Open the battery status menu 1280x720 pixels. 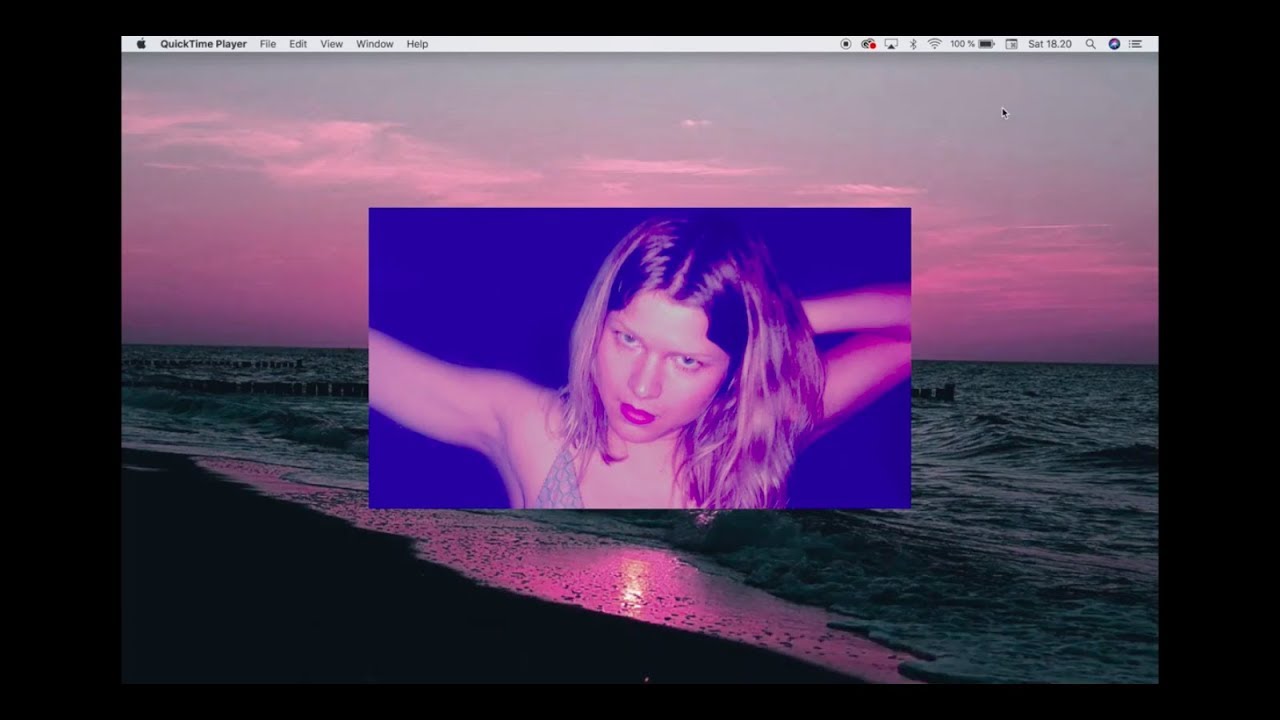[x=972, y=44]
